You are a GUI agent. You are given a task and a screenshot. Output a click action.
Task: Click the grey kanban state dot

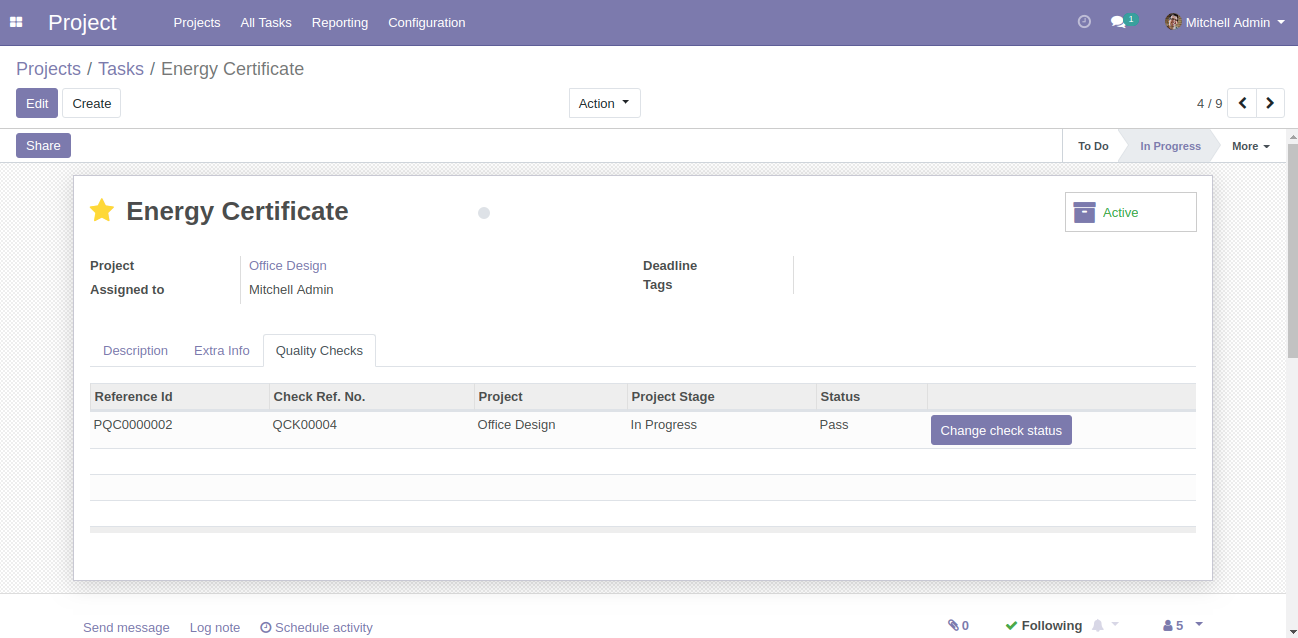coord(484,213)
